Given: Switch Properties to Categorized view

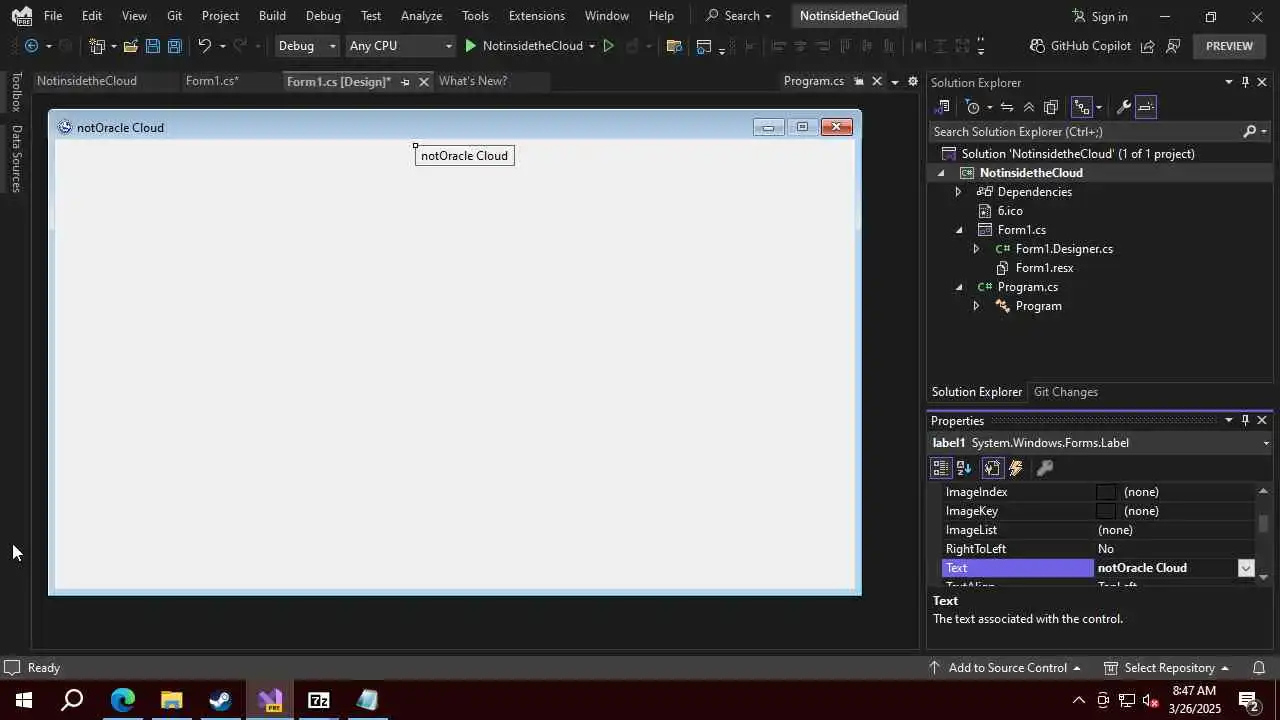Looking at the screenshot, I should [940, 468].
